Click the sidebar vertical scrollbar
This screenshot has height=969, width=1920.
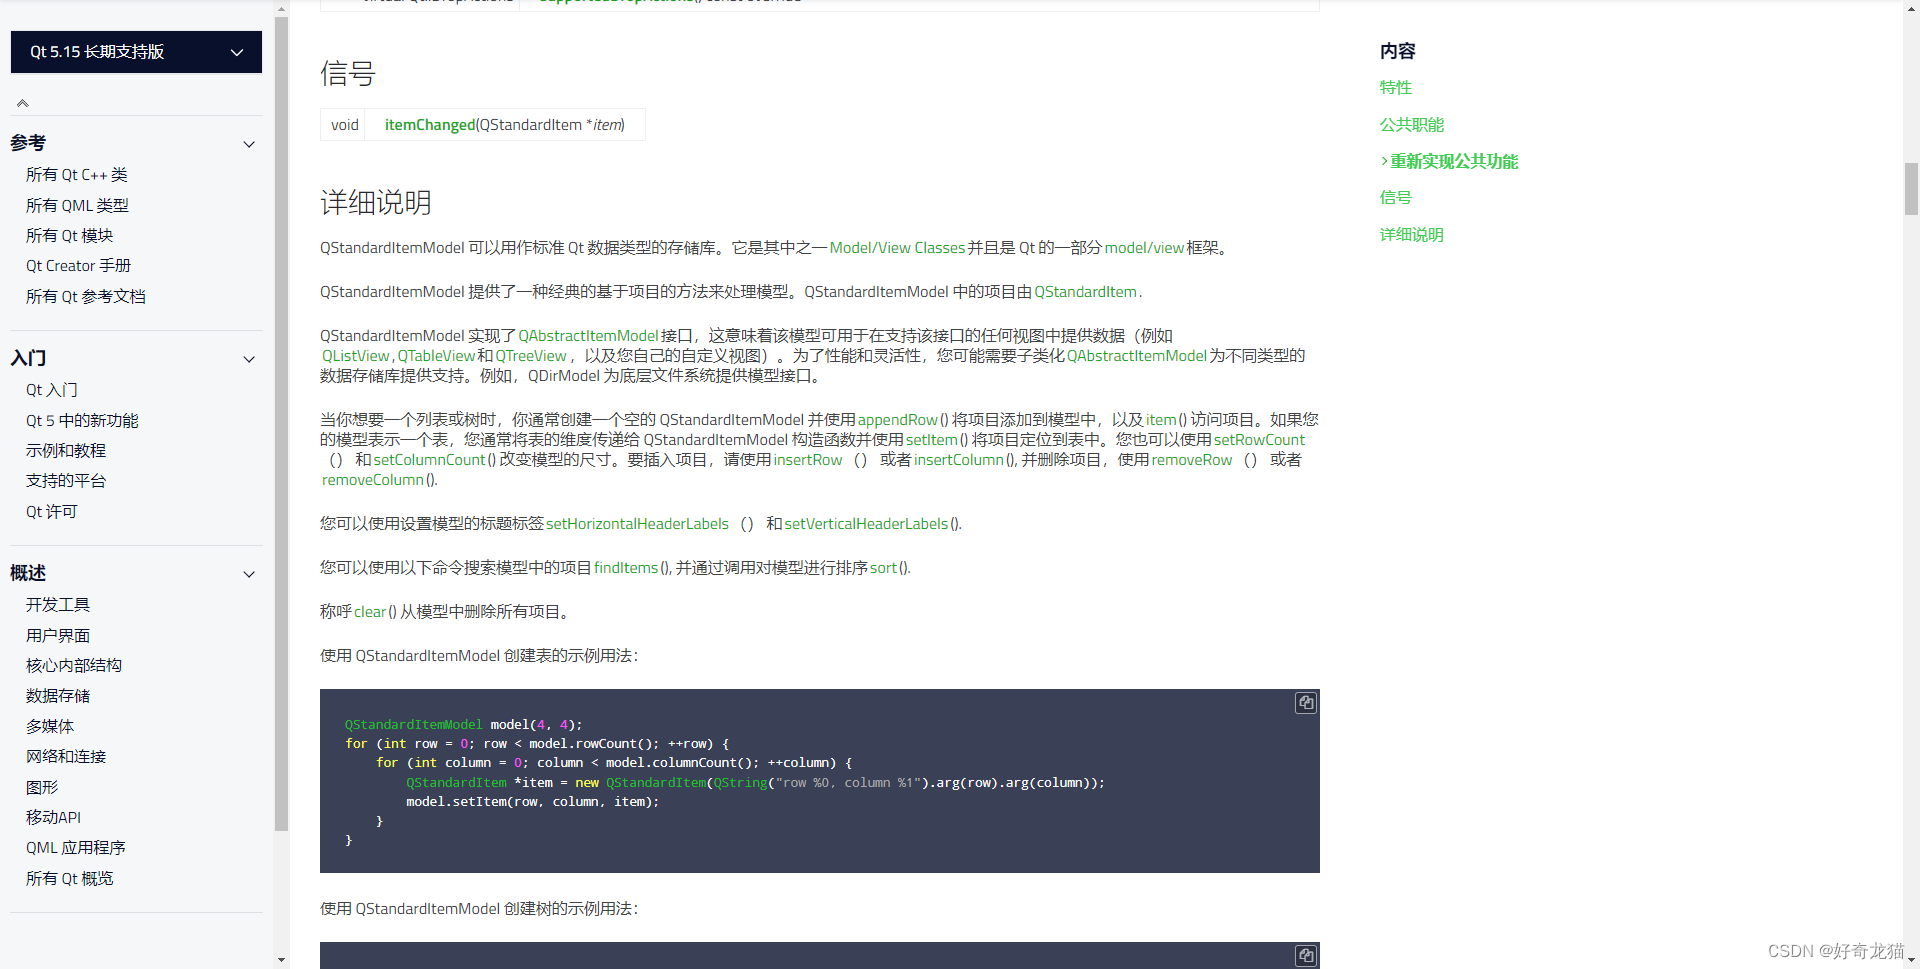(281, 423)
